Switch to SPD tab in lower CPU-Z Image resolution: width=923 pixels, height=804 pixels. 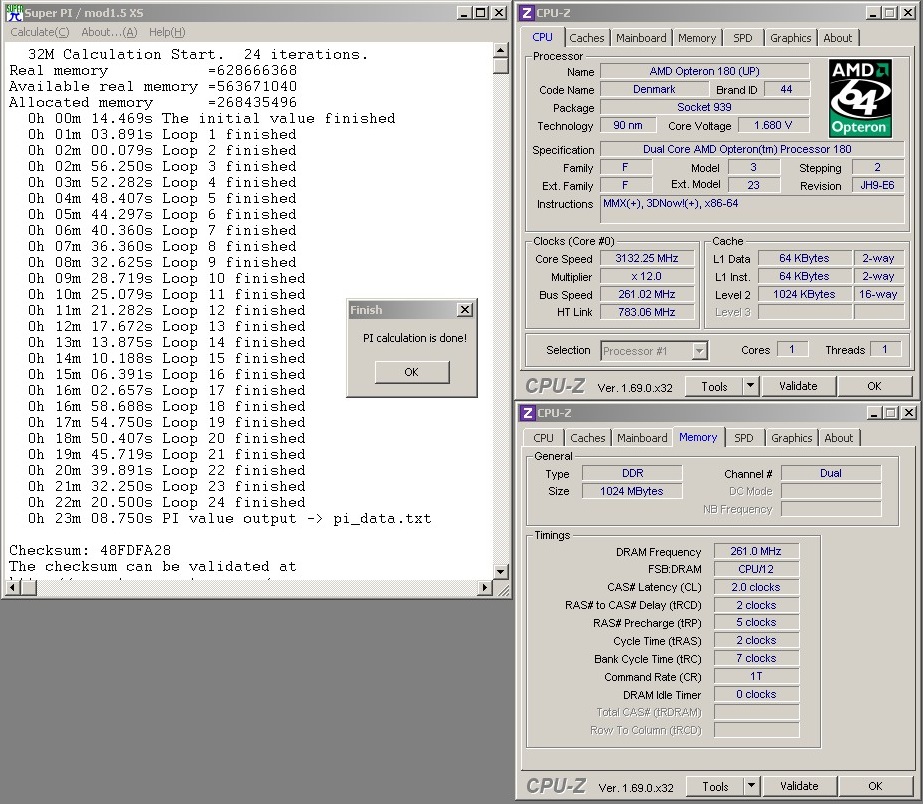(743, 438)
